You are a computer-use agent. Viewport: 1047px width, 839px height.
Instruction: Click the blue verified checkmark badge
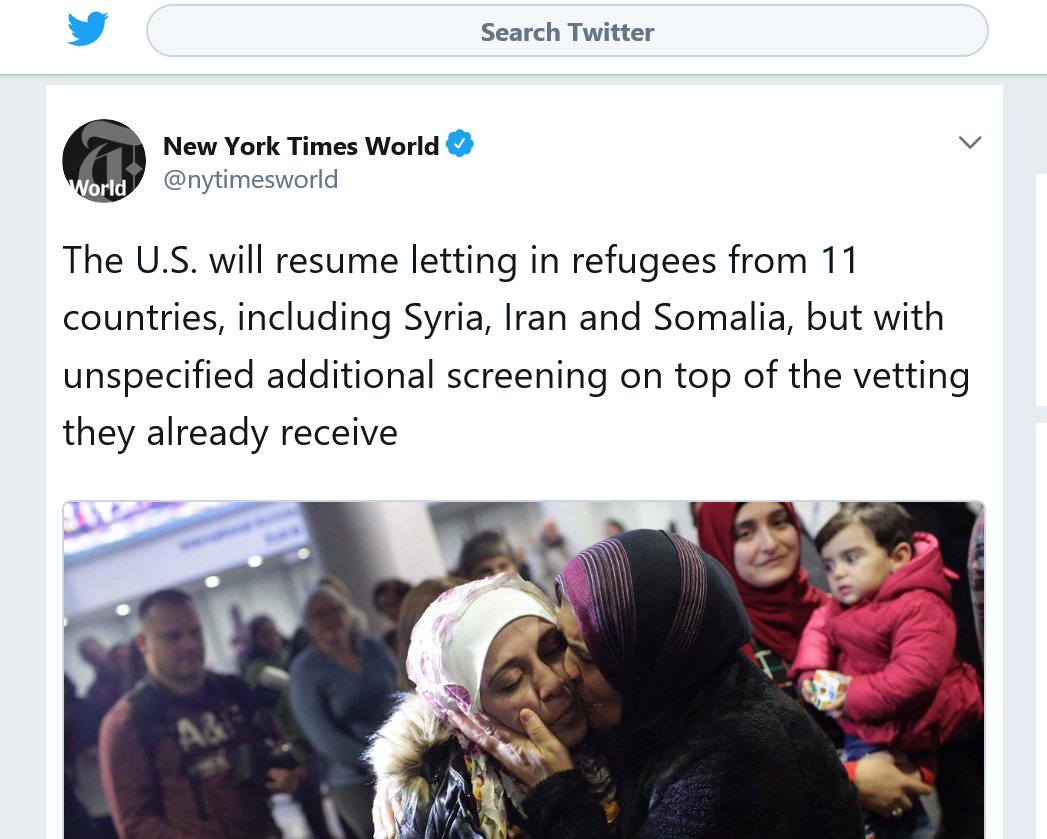459,144
